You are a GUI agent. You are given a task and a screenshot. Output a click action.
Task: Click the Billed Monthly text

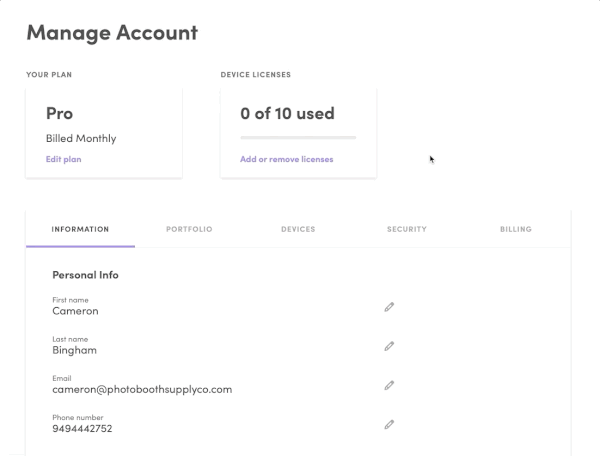tap(81, 138)
